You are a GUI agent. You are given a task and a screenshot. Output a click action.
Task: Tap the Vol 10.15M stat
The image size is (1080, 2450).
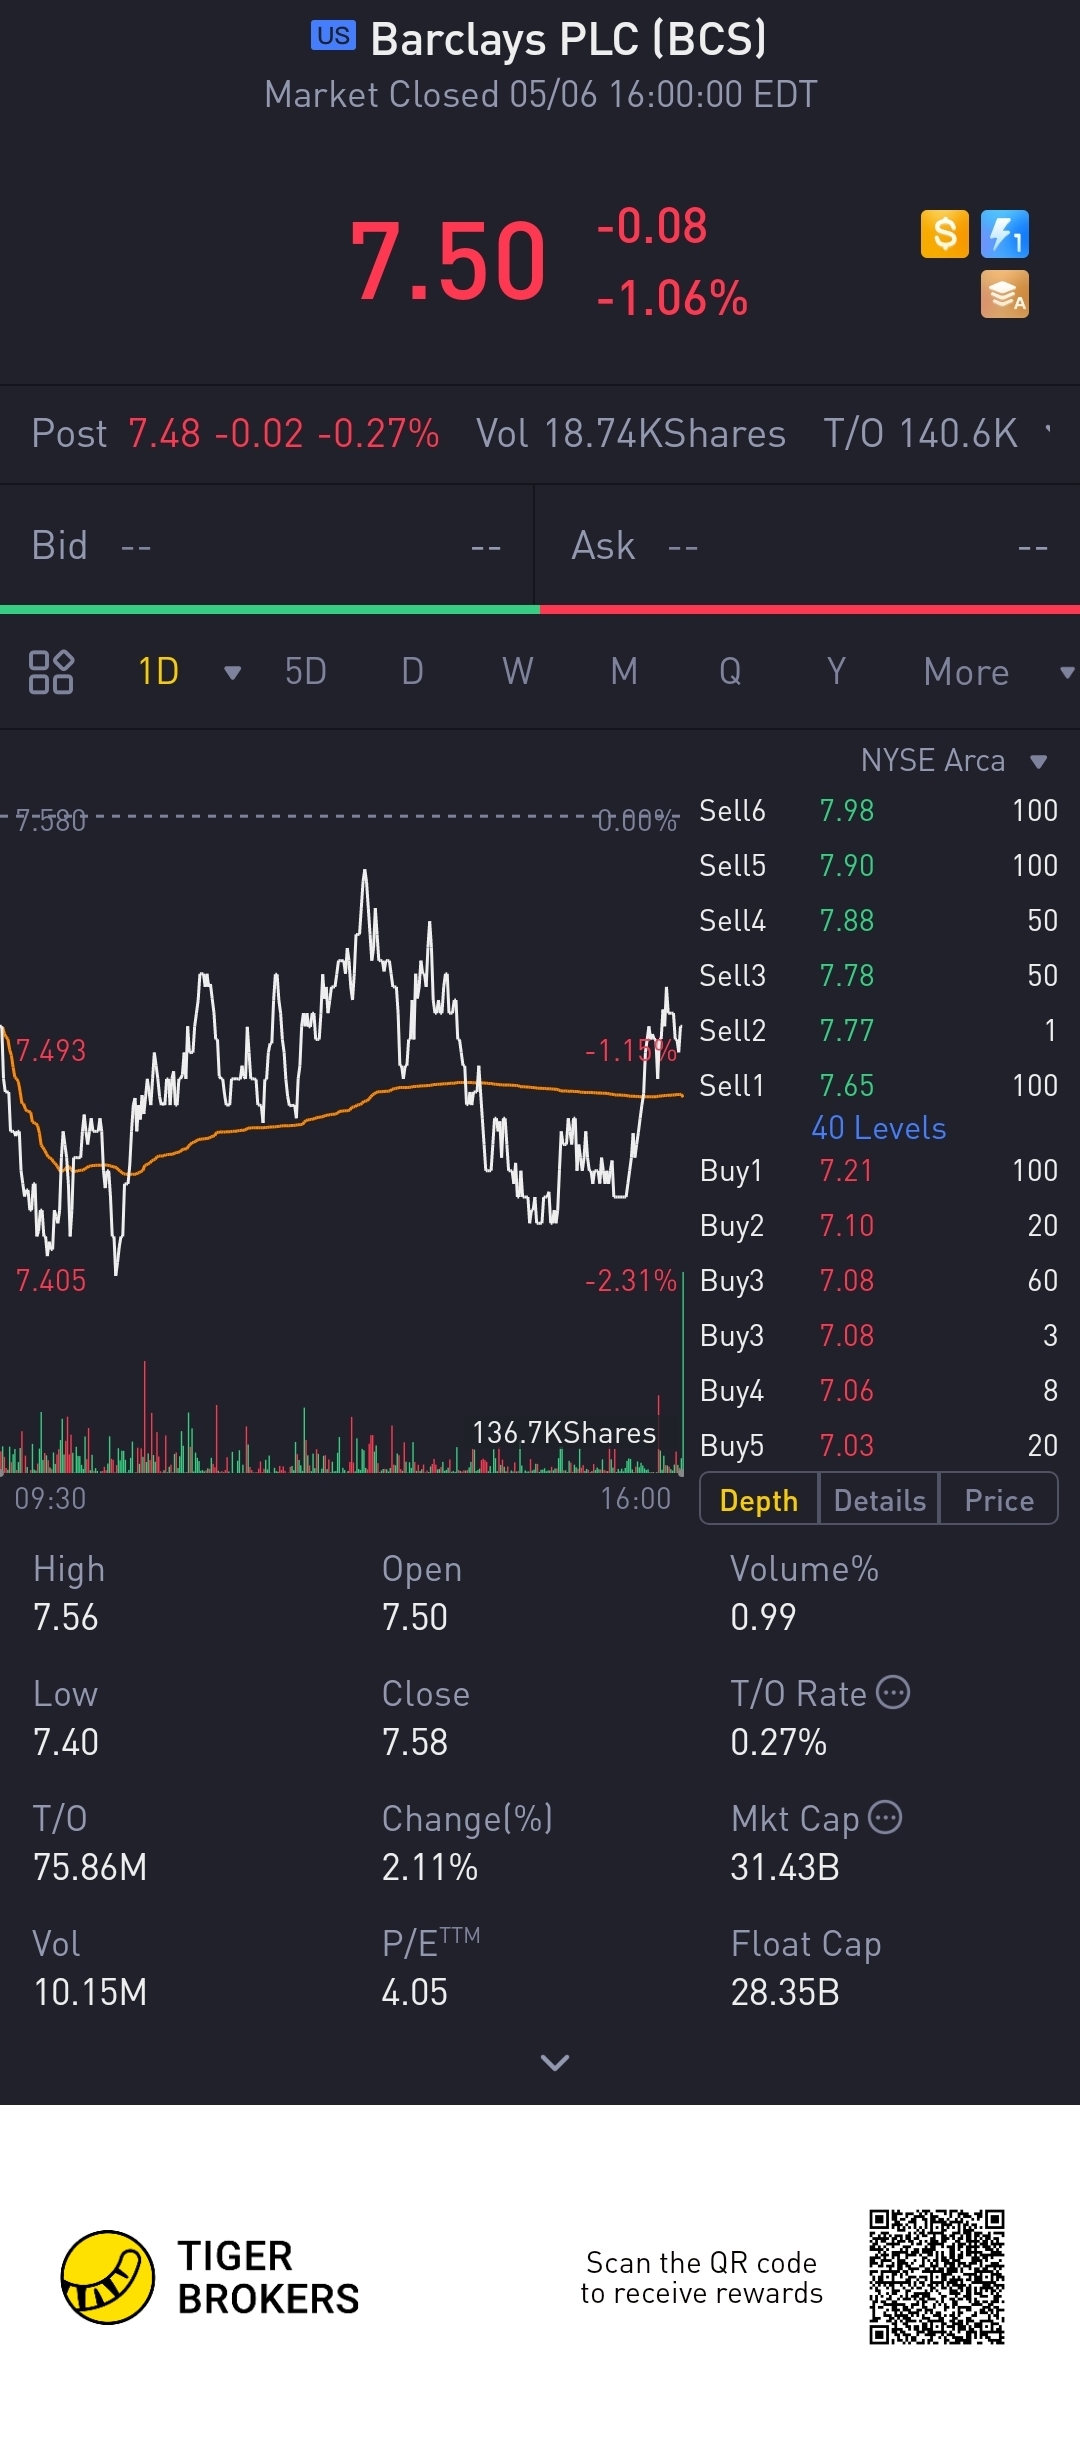pos(90,1968)
